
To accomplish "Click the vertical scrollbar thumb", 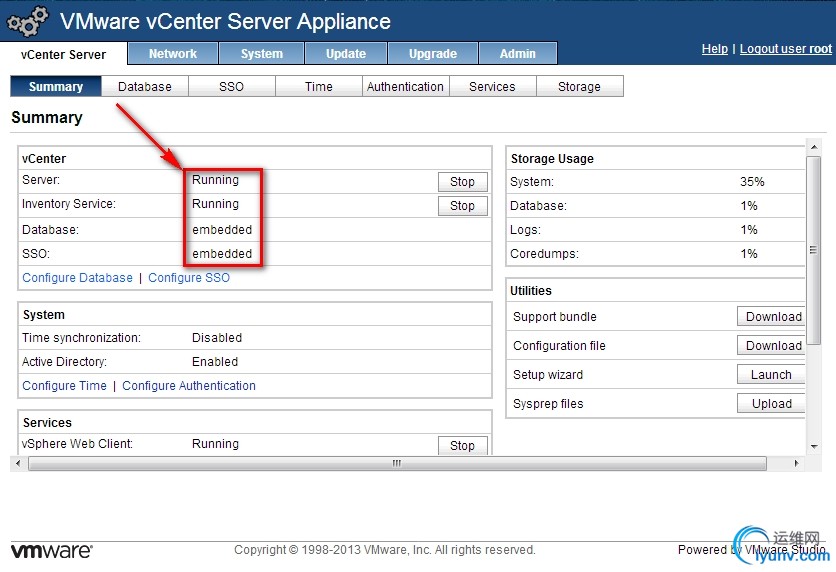I will point(814,251).
